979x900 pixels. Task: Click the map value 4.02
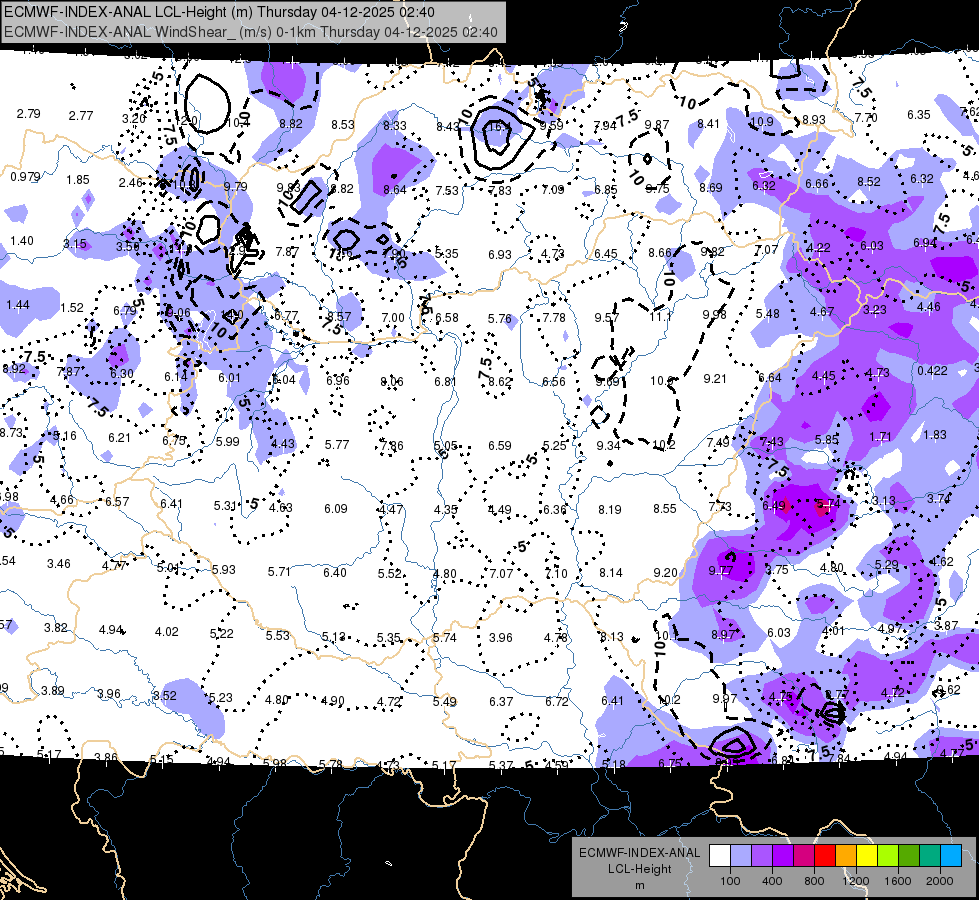(x=167, y=632)
